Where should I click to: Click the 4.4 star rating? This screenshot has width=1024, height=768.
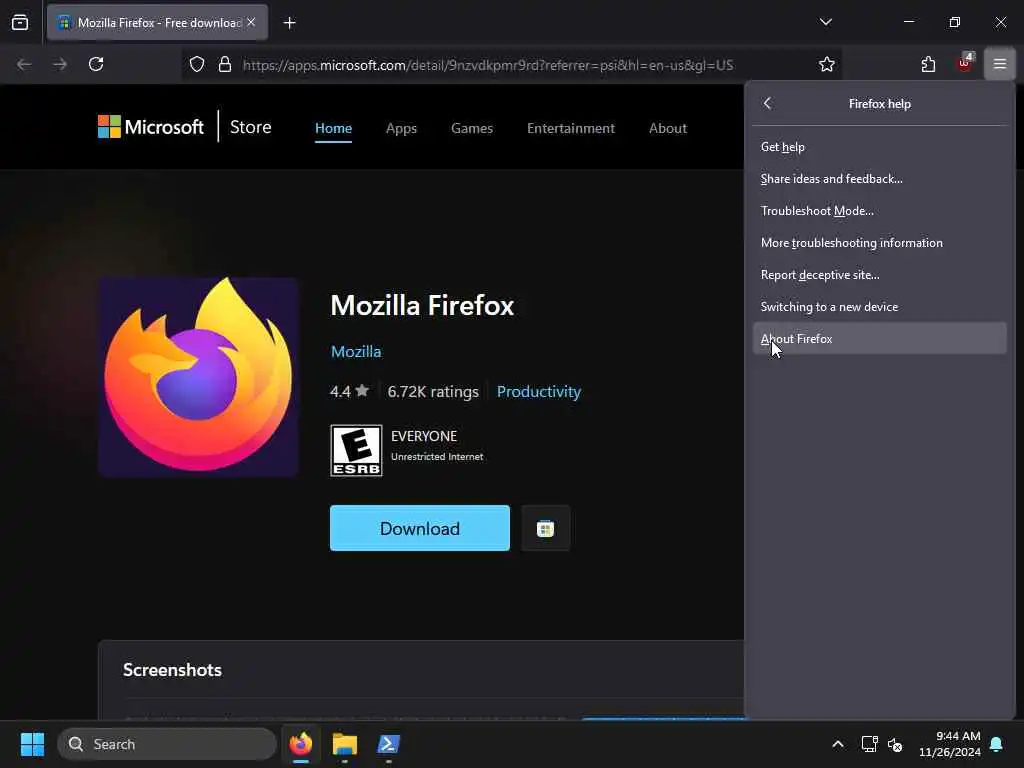pos(349,391)
